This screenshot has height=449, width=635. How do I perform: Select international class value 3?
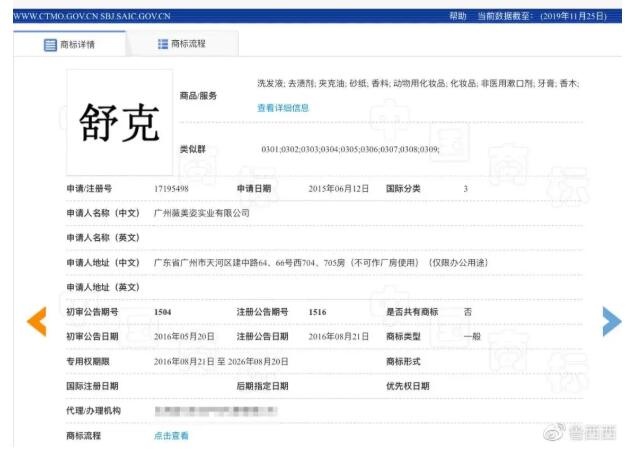(466, 189)
